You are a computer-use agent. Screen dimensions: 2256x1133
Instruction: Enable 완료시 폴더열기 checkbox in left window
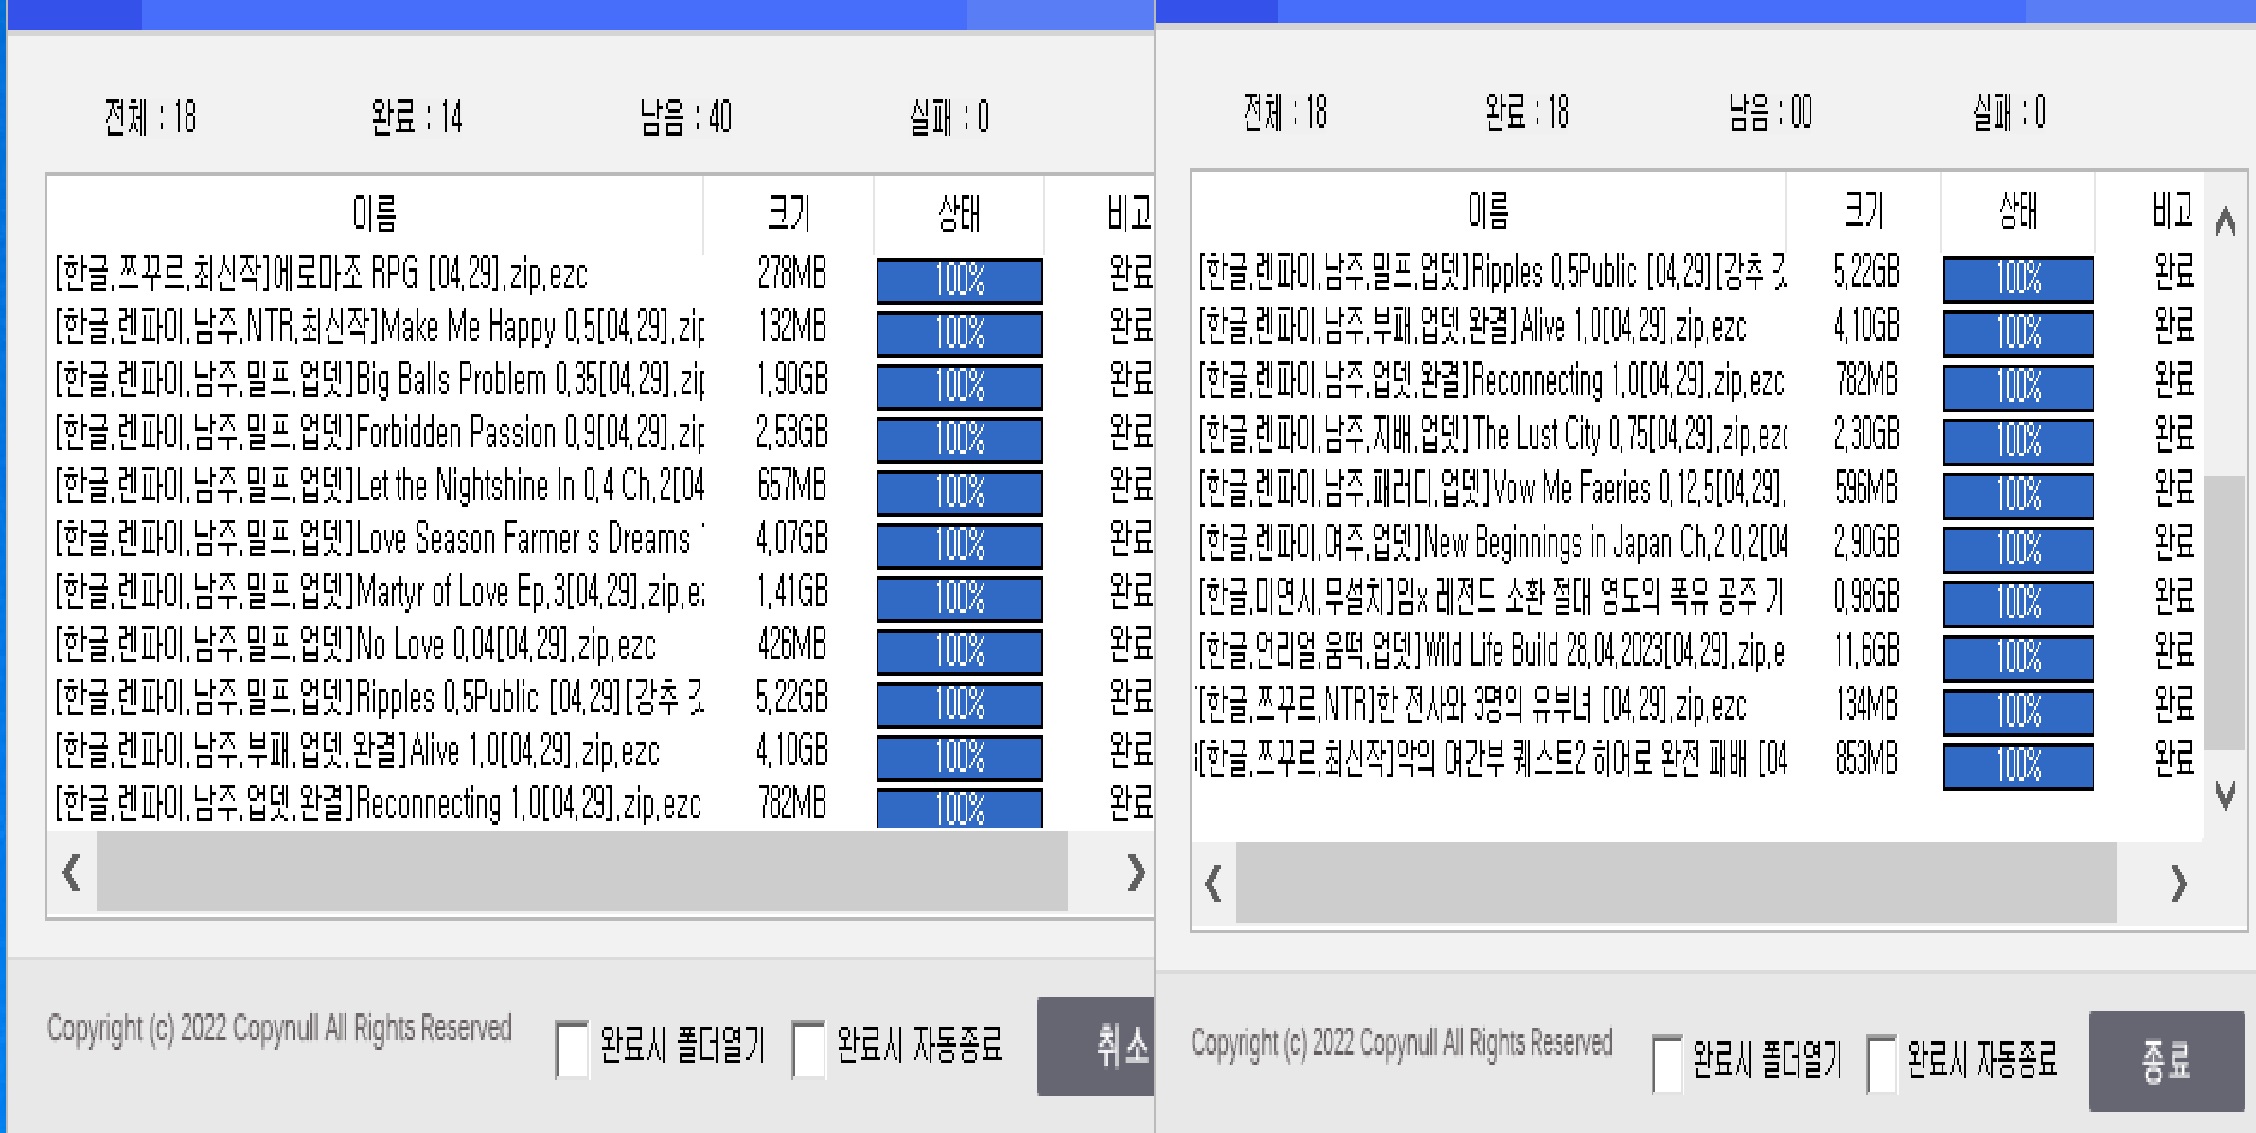[x=572, y=1049]
